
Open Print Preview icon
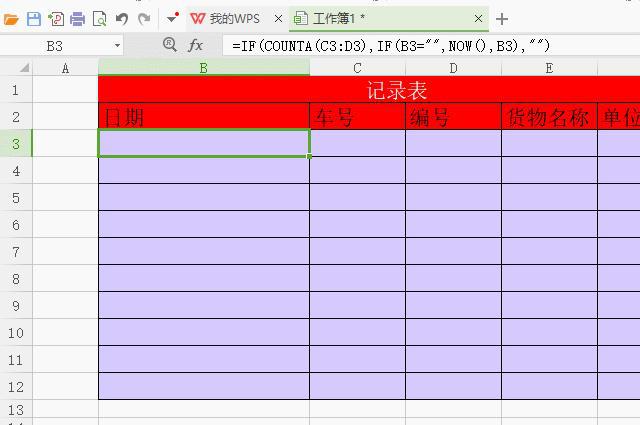100,19
